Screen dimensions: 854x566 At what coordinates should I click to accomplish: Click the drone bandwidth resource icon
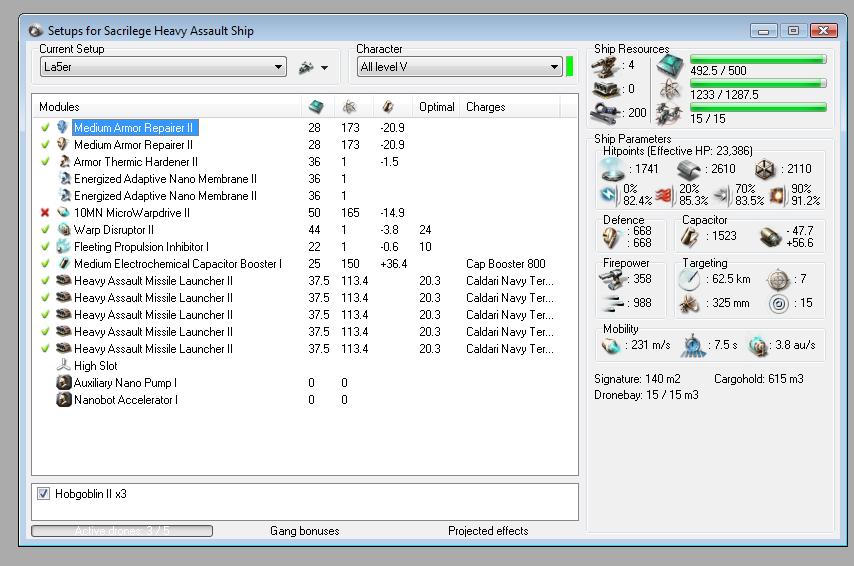point(669,113)
